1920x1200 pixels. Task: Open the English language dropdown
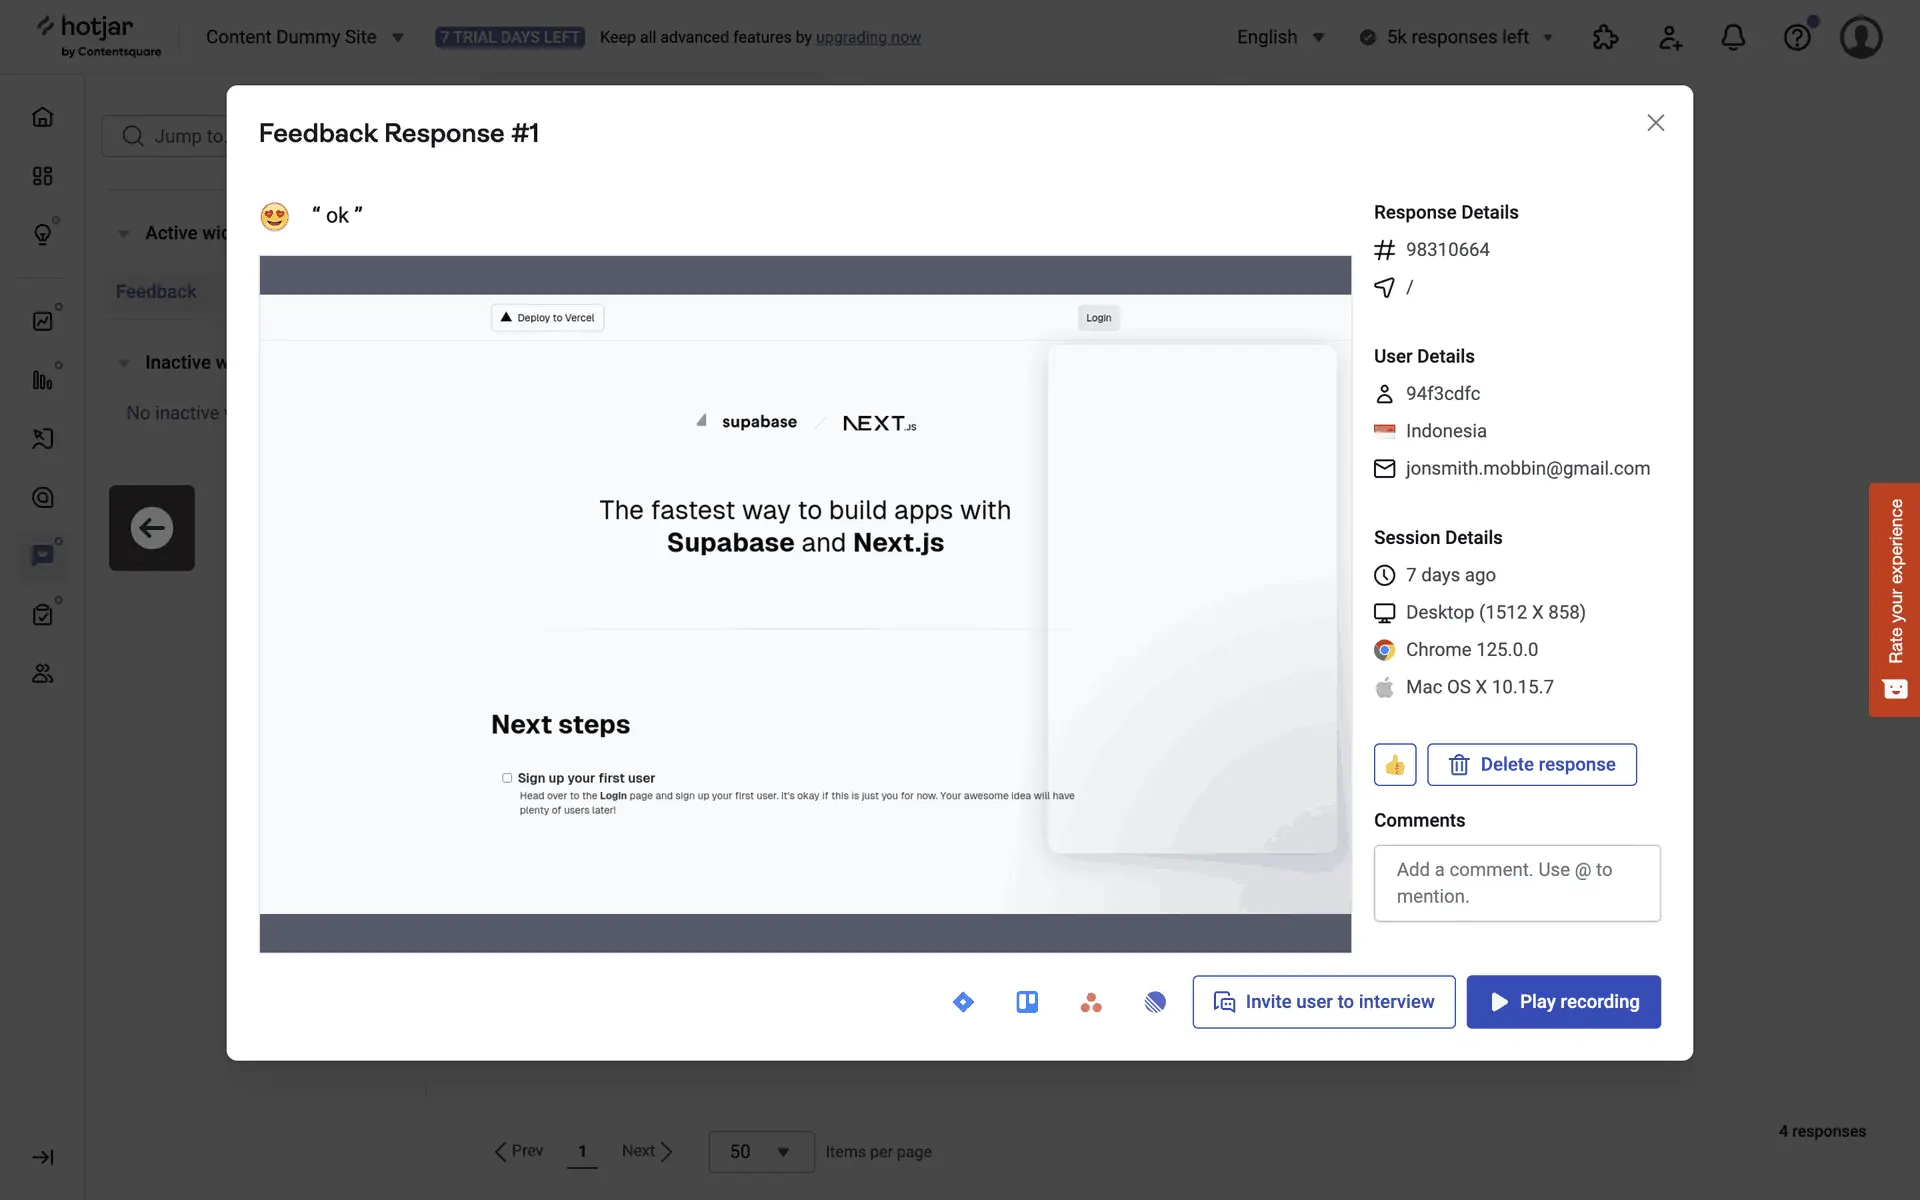click(x=1280, y=37)
